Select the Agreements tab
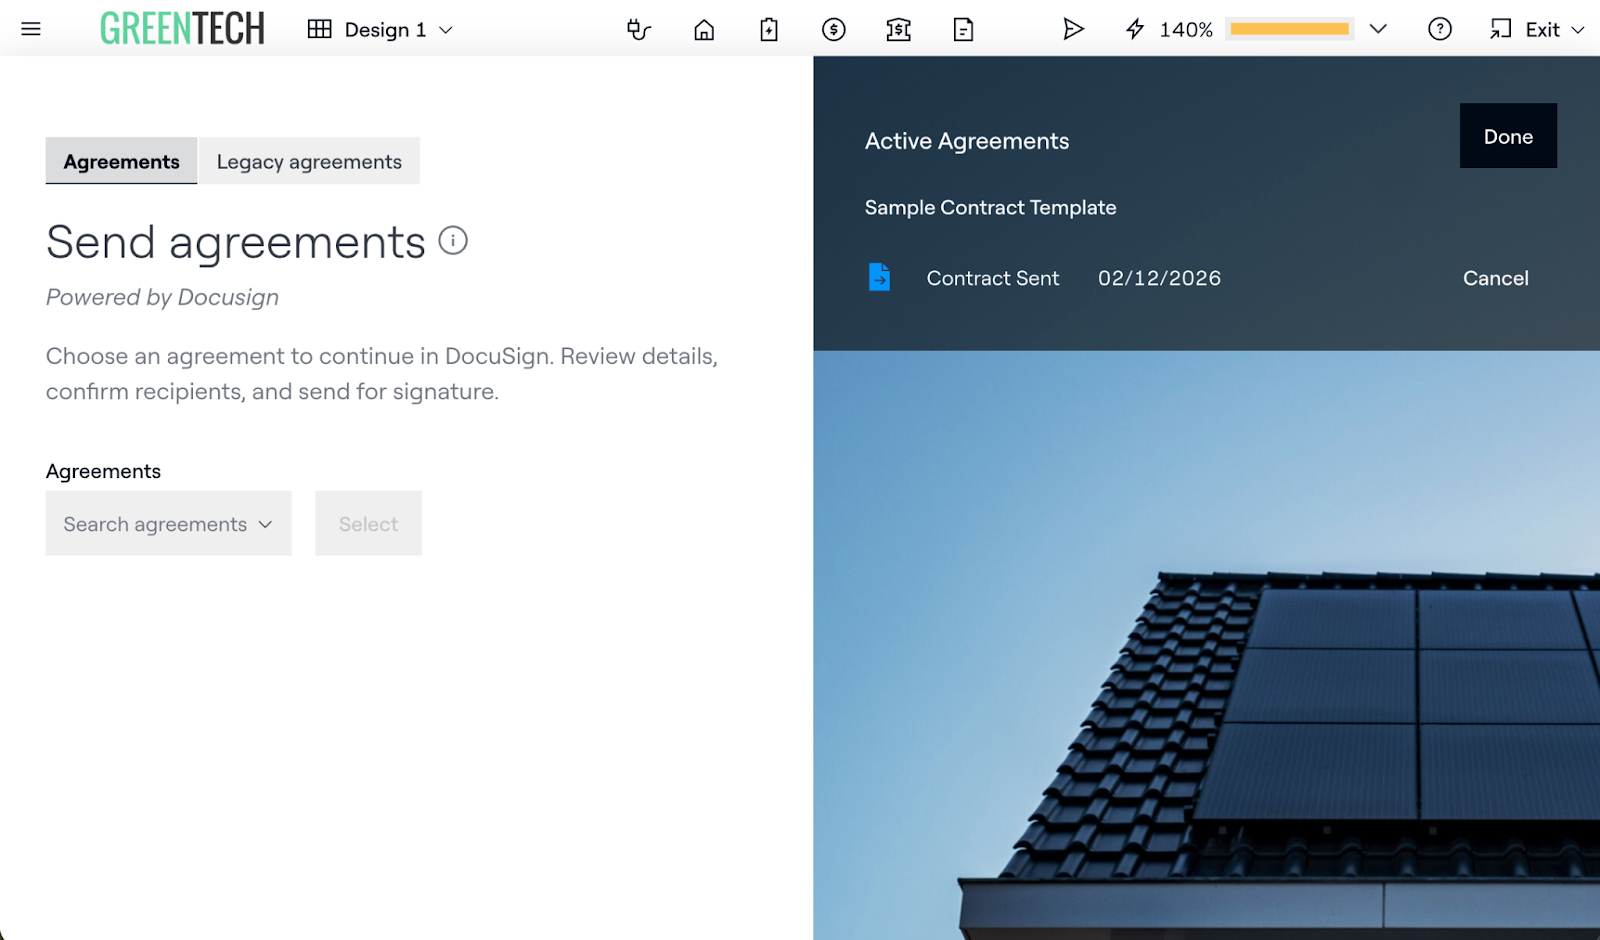The image size is (1600, 940). pyautogui.click(x=121, y=161)
